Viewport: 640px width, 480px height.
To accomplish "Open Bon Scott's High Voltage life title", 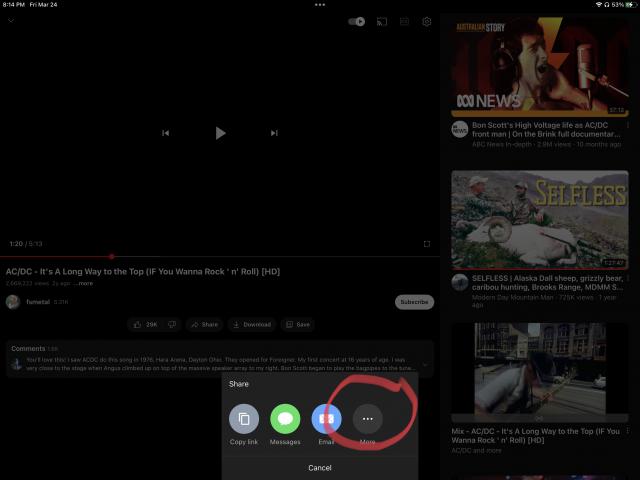I will pos(546,129).
